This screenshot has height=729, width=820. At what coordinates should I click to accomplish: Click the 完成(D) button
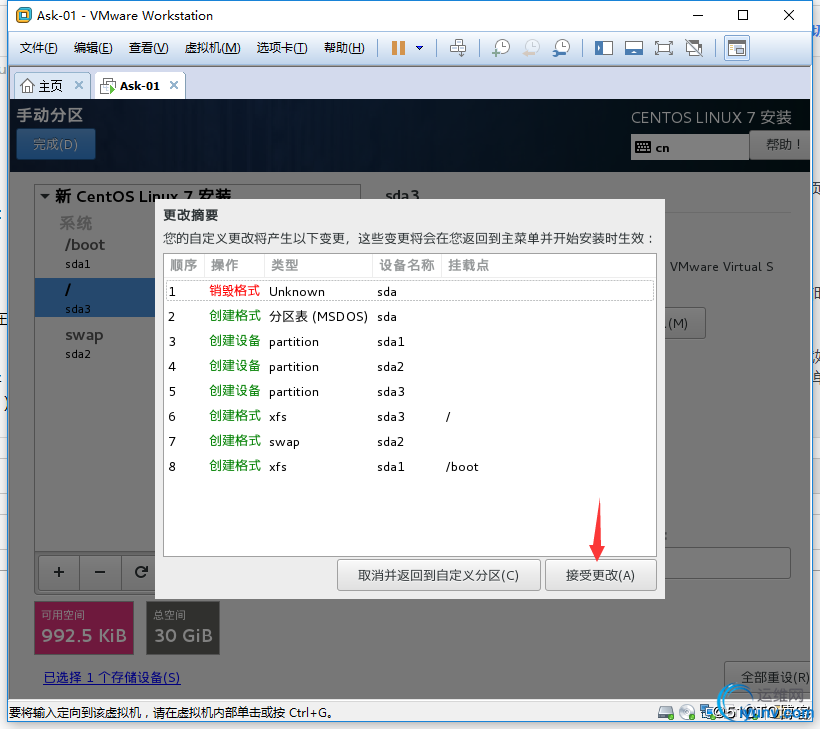tap(56, 144)
